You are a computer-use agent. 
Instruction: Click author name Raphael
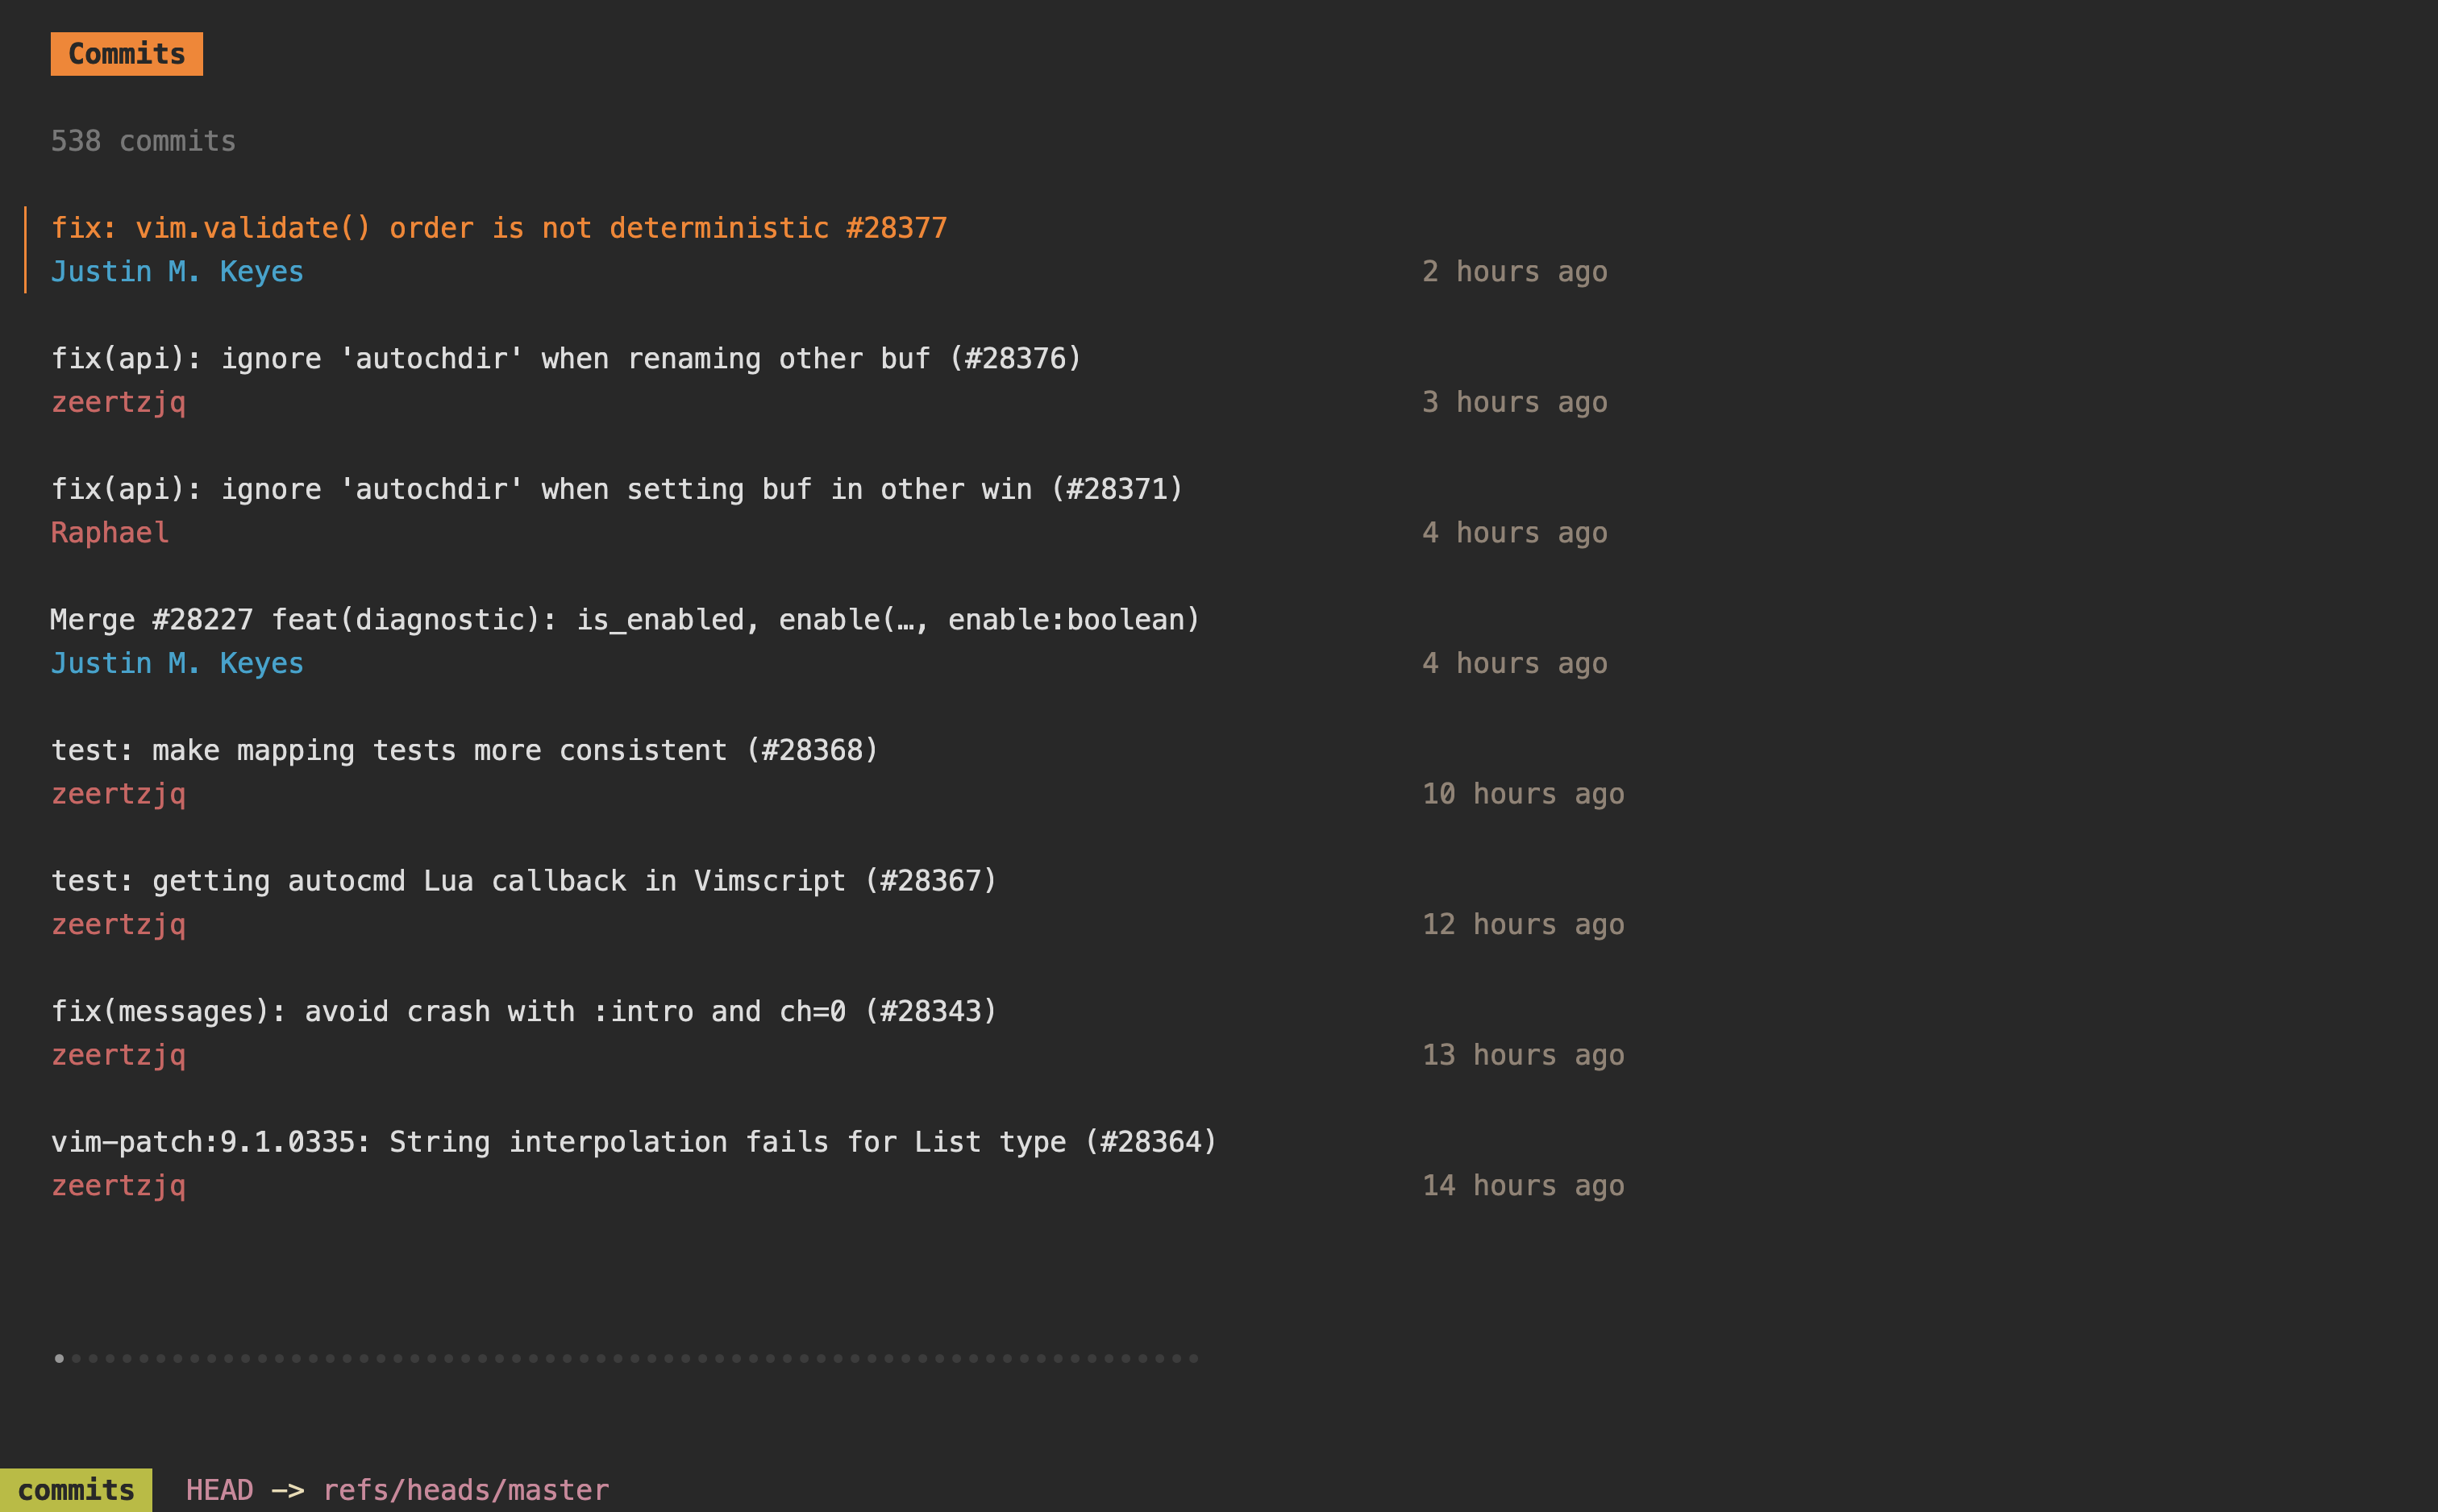110,533
